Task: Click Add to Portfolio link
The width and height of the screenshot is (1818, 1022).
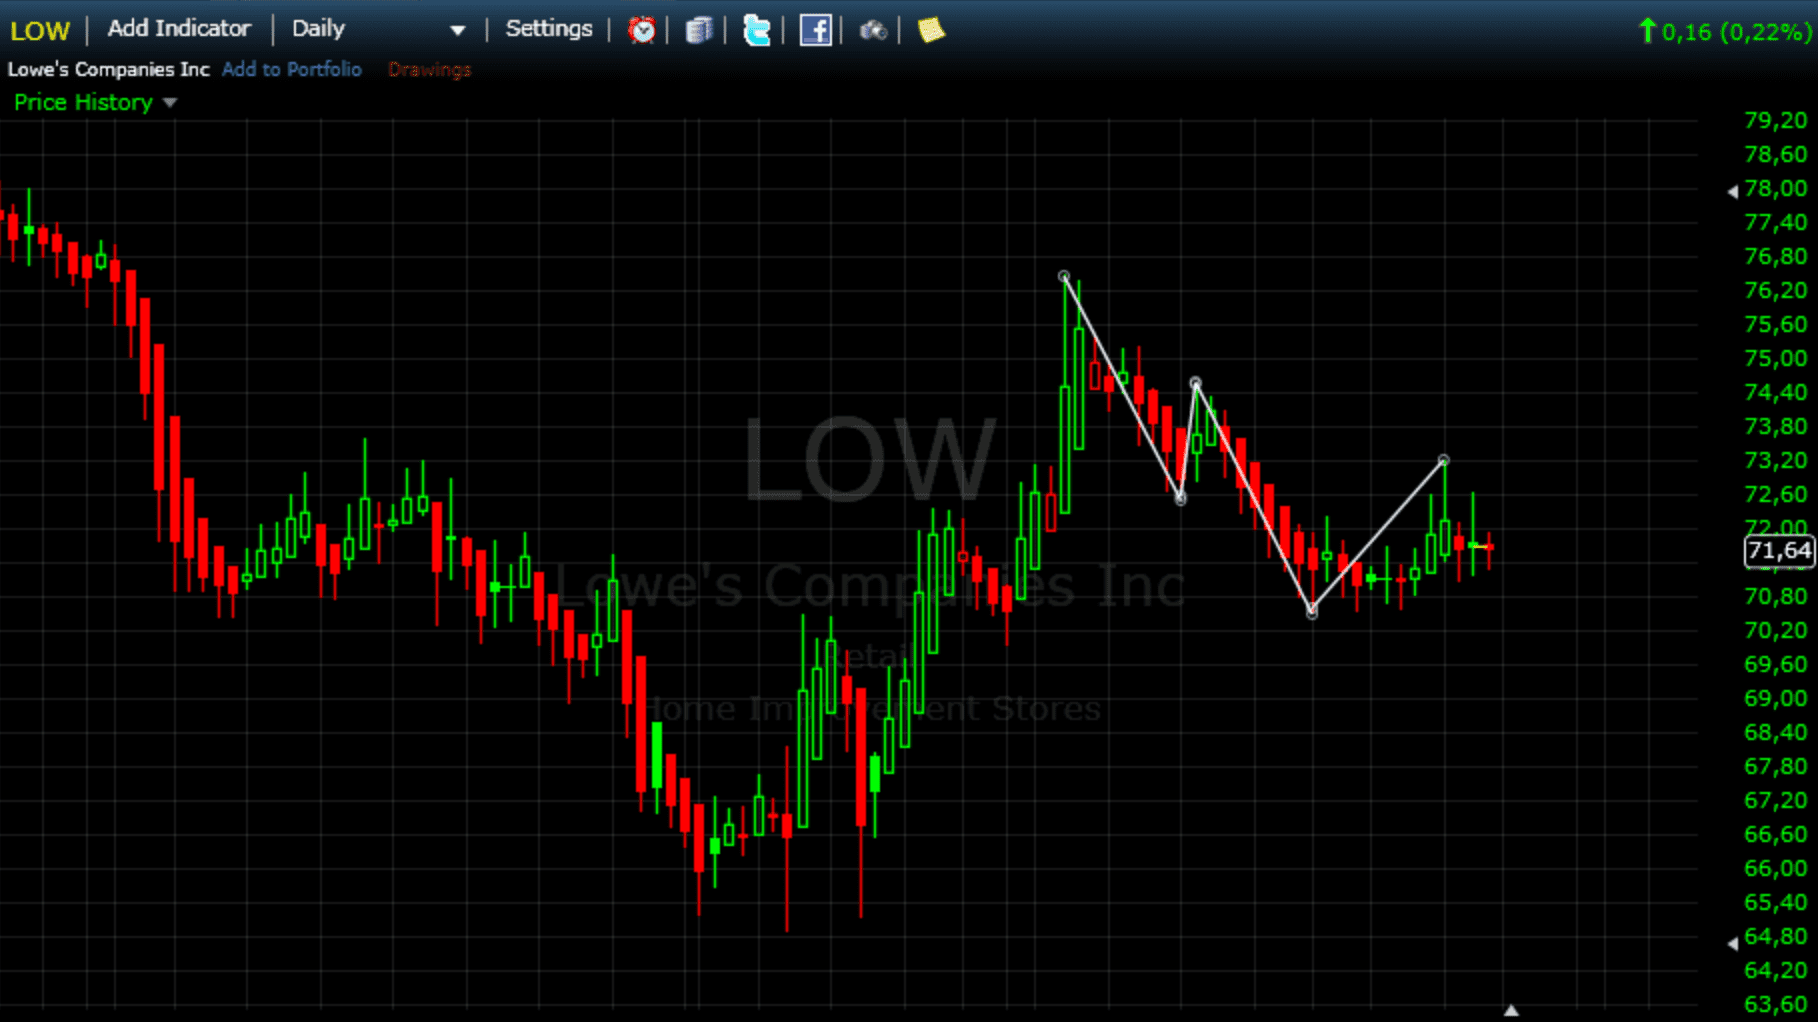Action: pos(291,69)
